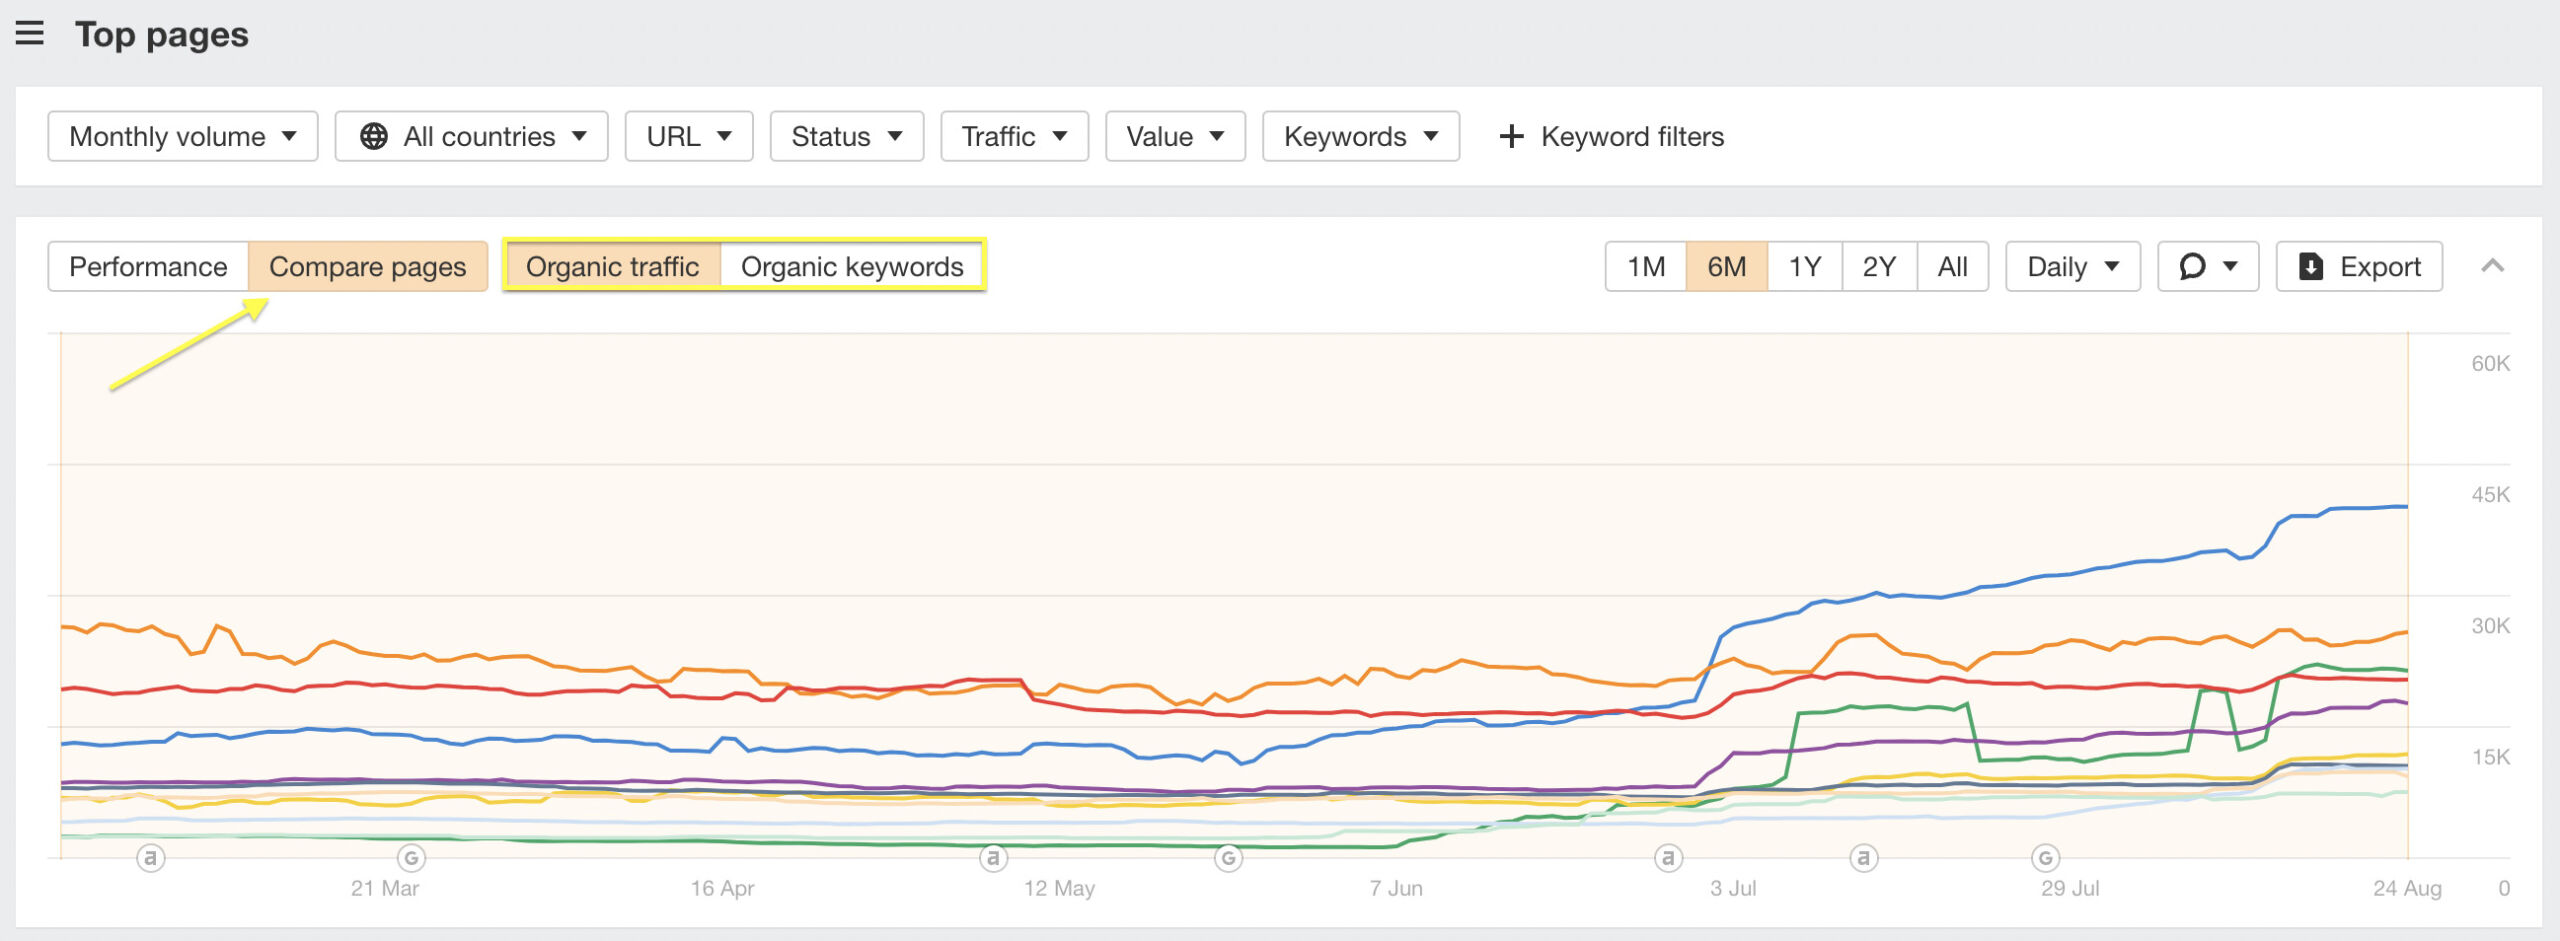The image size is (2560, 941).
Task: Click the globe icon on All countries filter
Action: tap(375, 136)
